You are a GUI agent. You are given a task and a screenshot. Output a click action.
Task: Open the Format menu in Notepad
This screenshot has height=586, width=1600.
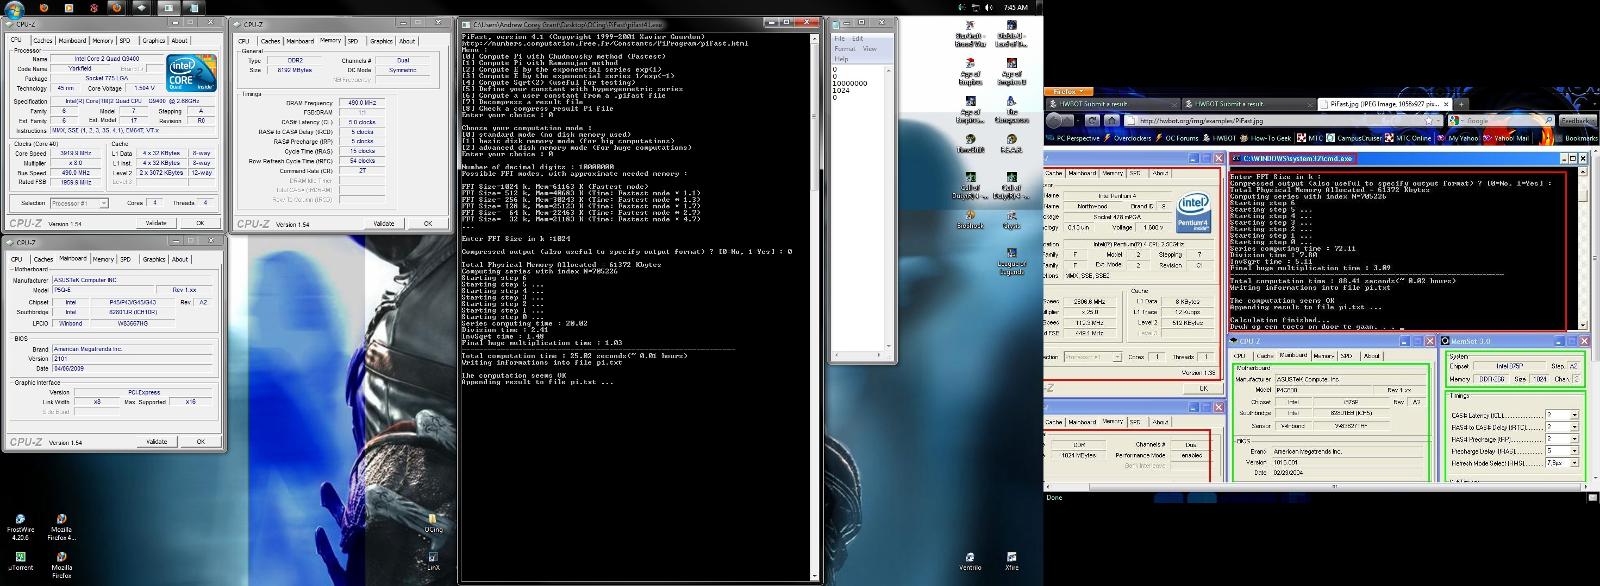pyautogui.click(x=845, y=48)
